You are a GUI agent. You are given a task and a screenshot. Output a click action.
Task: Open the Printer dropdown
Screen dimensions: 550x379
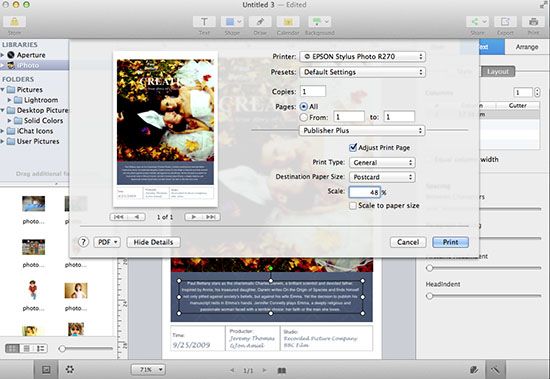[x=363, y=56]
